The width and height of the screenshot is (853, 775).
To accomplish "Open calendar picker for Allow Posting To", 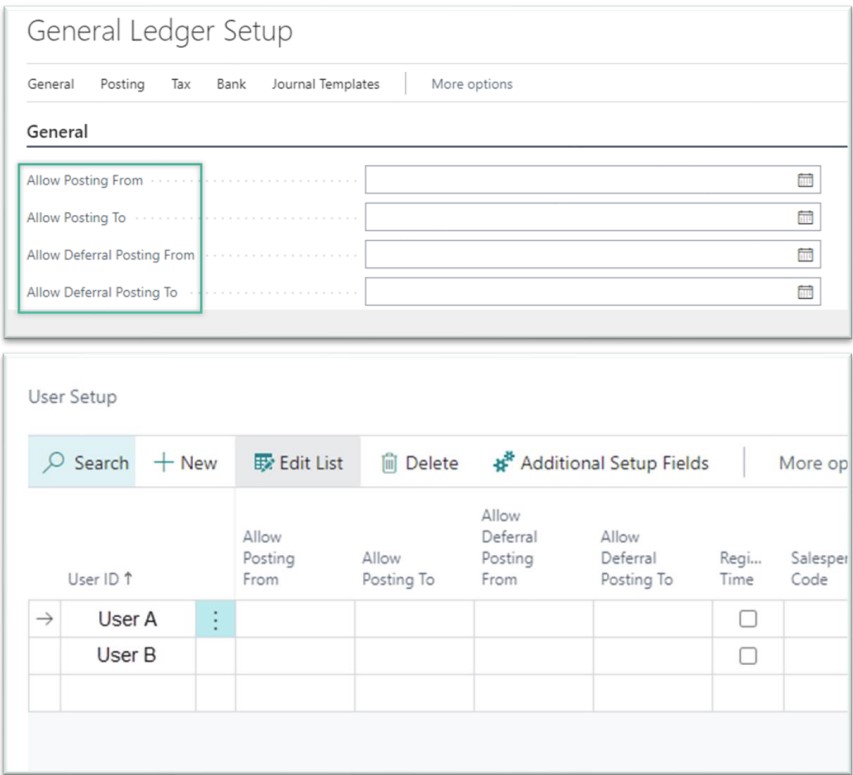I will coord(805,218).
